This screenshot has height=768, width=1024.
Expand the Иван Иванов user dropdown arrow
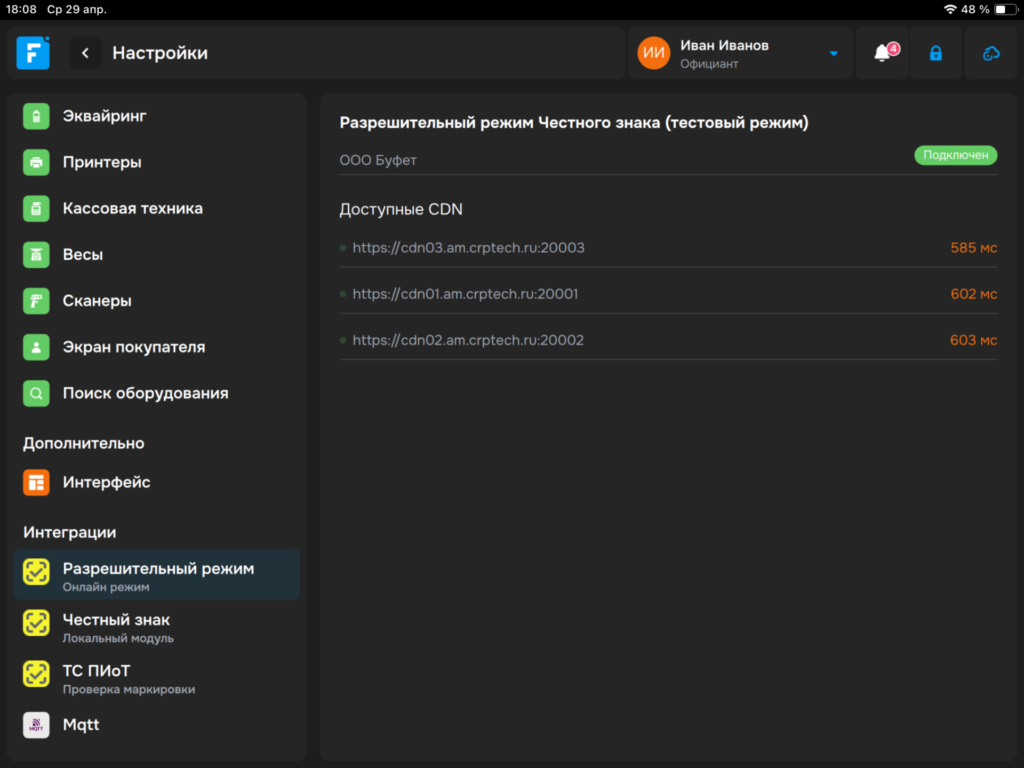pos(833,54)
